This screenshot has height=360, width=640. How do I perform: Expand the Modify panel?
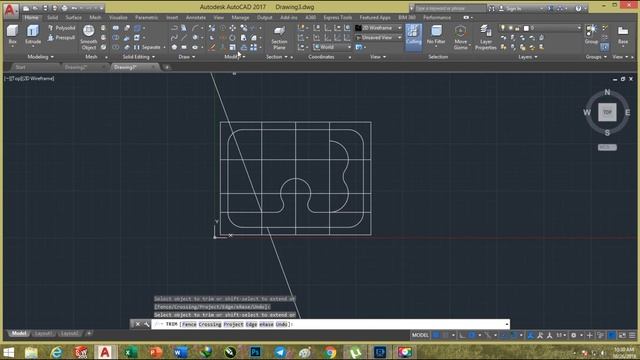pos(235,57)
